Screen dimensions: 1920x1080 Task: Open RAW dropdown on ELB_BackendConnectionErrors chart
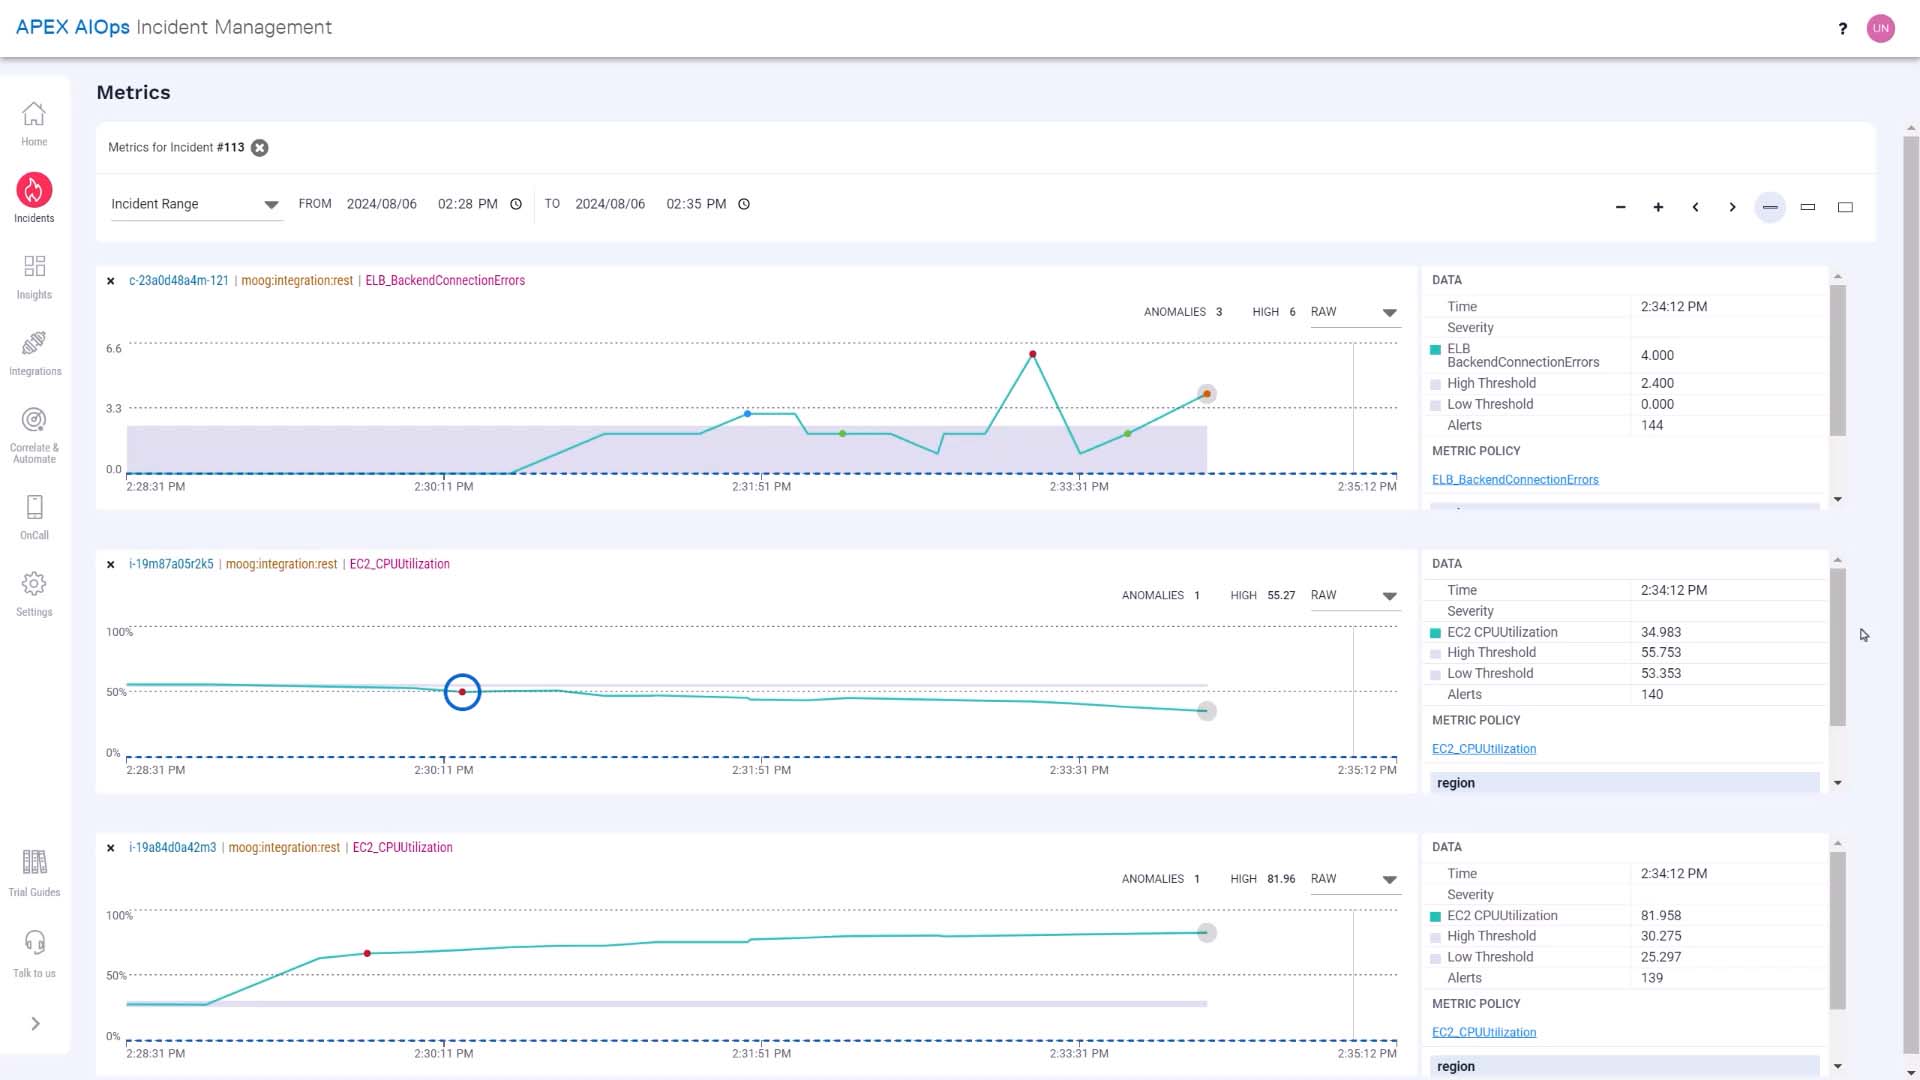point(1354,312)
